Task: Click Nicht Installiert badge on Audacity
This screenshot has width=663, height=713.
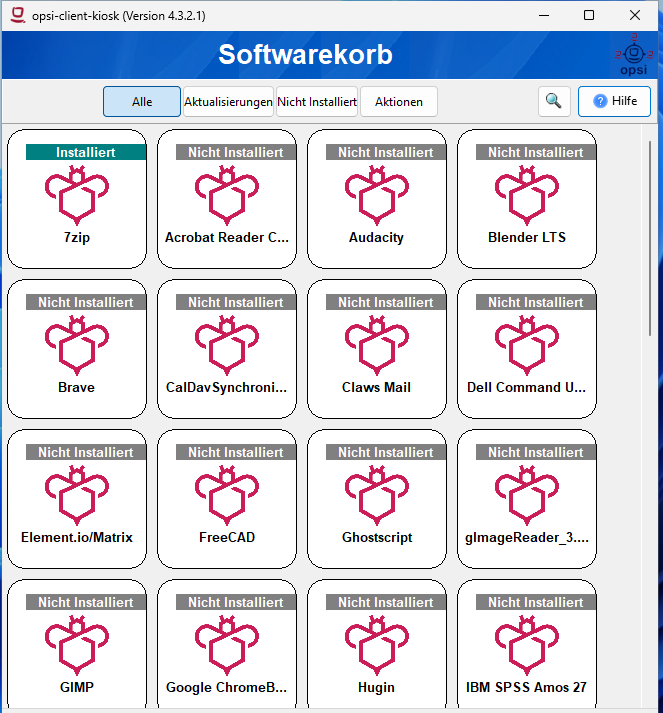Action: pos(386,152)
